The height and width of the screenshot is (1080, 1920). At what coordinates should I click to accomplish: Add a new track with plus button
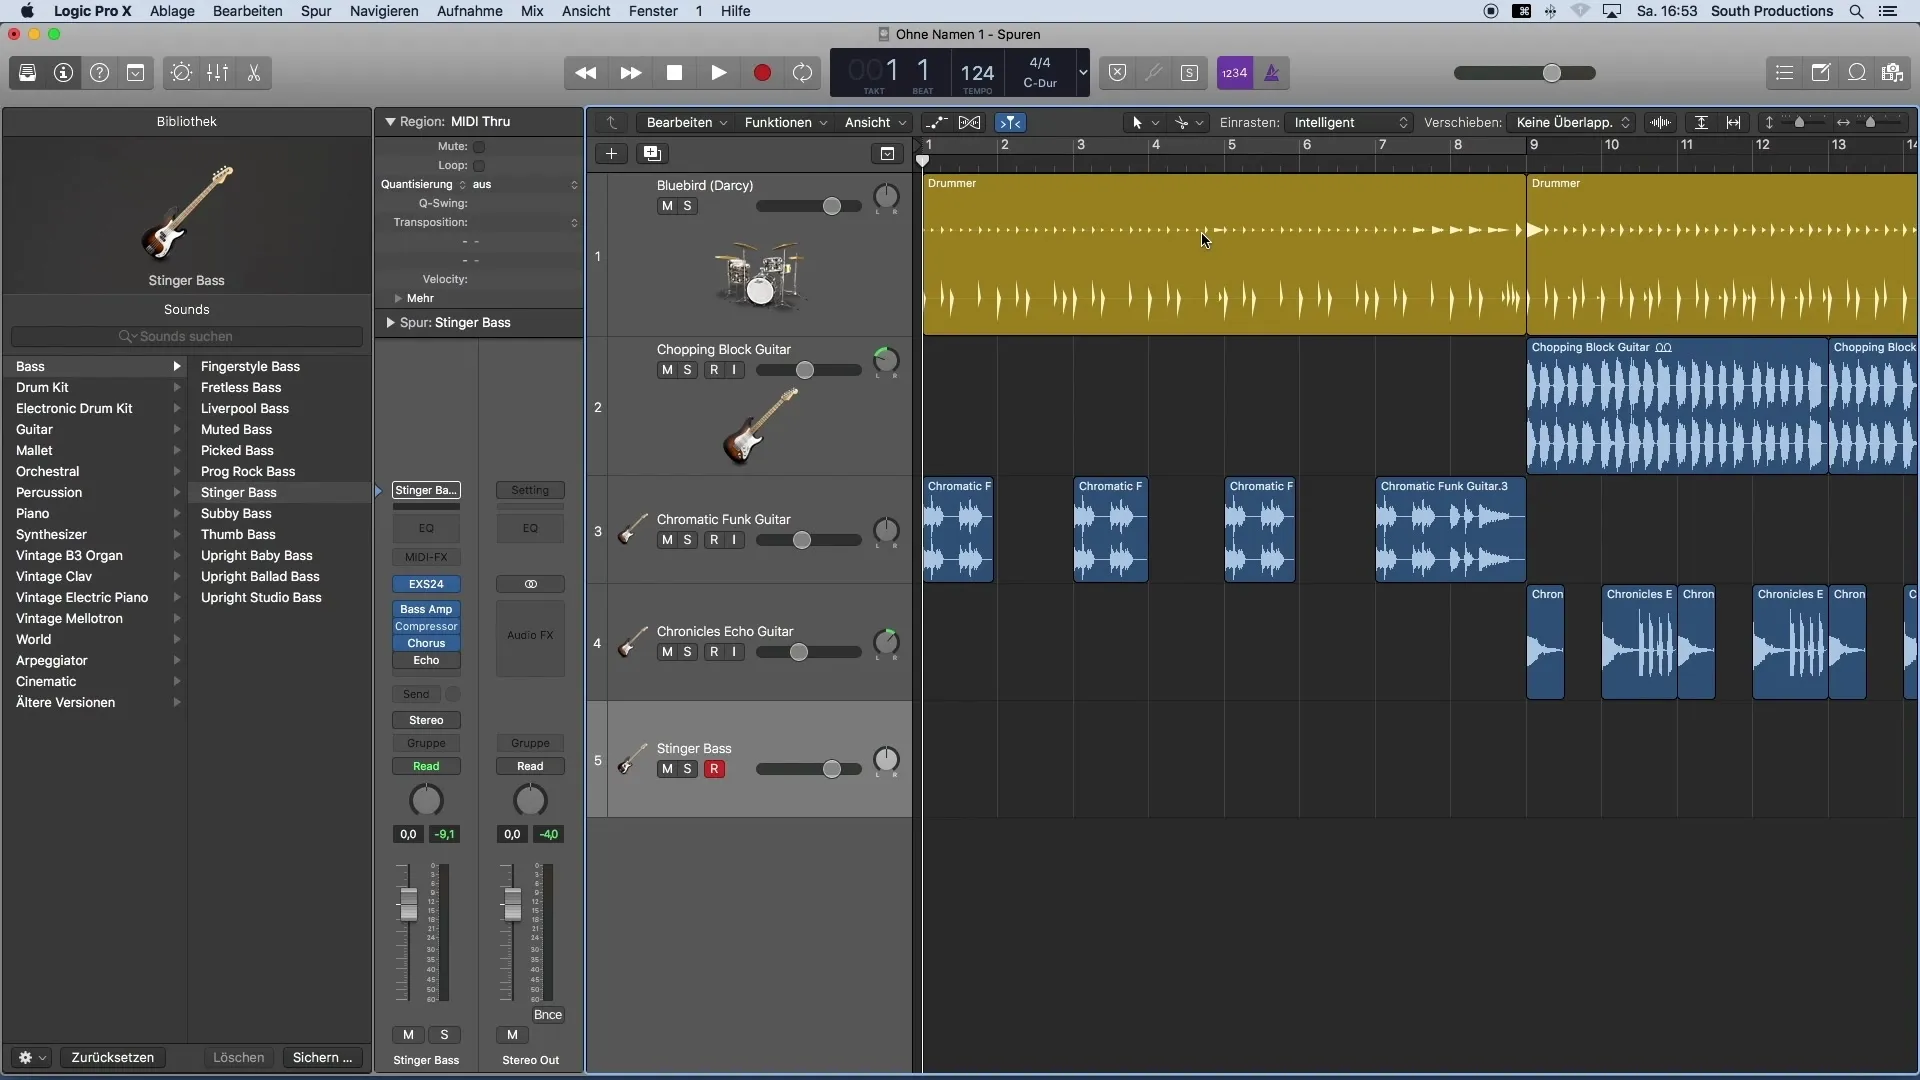pyautogui.click(x=611, y=154)
